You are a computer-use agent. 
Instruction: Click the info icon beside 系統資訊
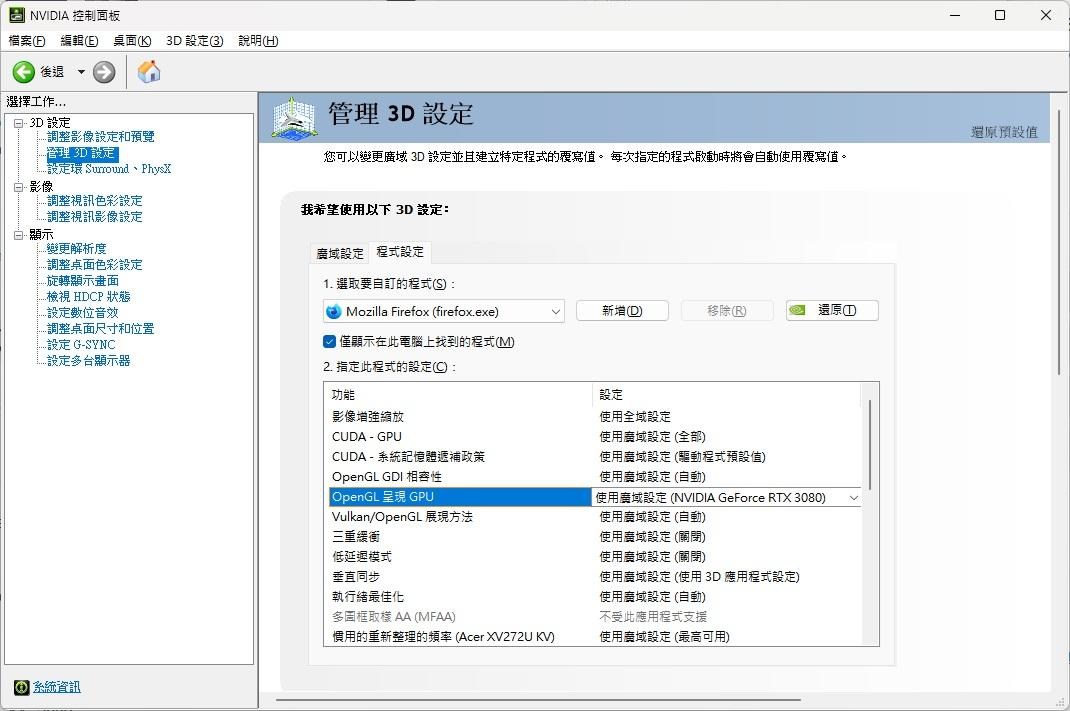pyautogui.click(x=23, y=687)
